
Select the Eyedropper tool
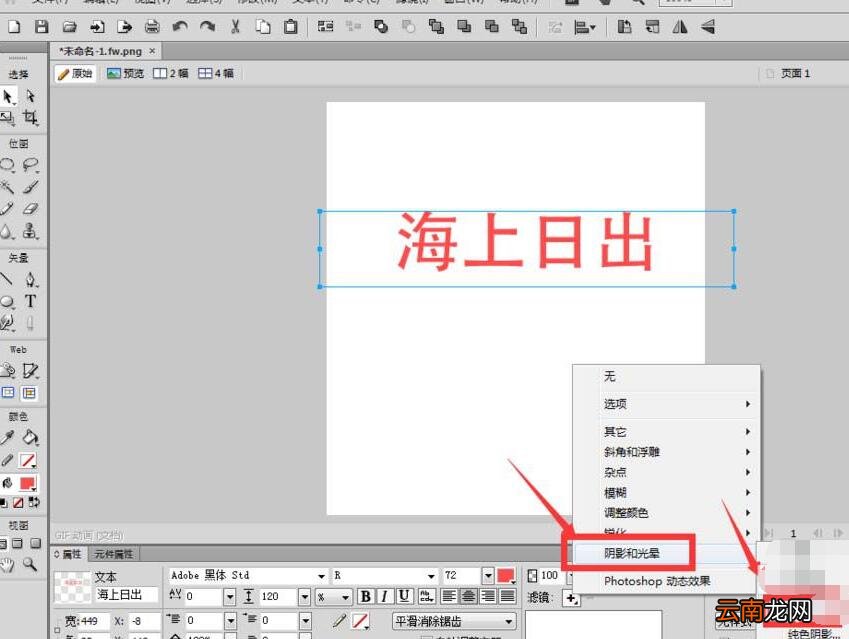point(7,438)
